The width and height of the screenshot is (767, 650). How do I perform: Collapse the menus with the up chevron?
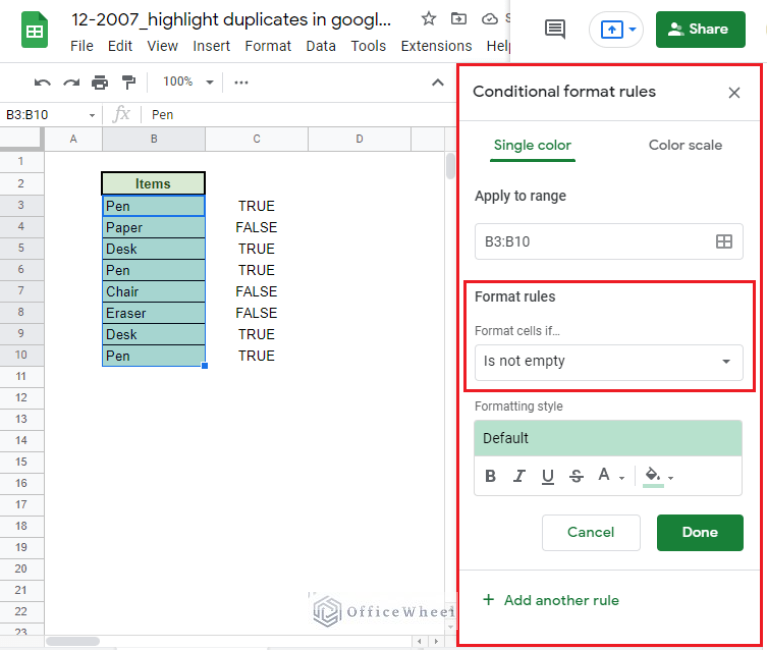click(x=438, y=82)
